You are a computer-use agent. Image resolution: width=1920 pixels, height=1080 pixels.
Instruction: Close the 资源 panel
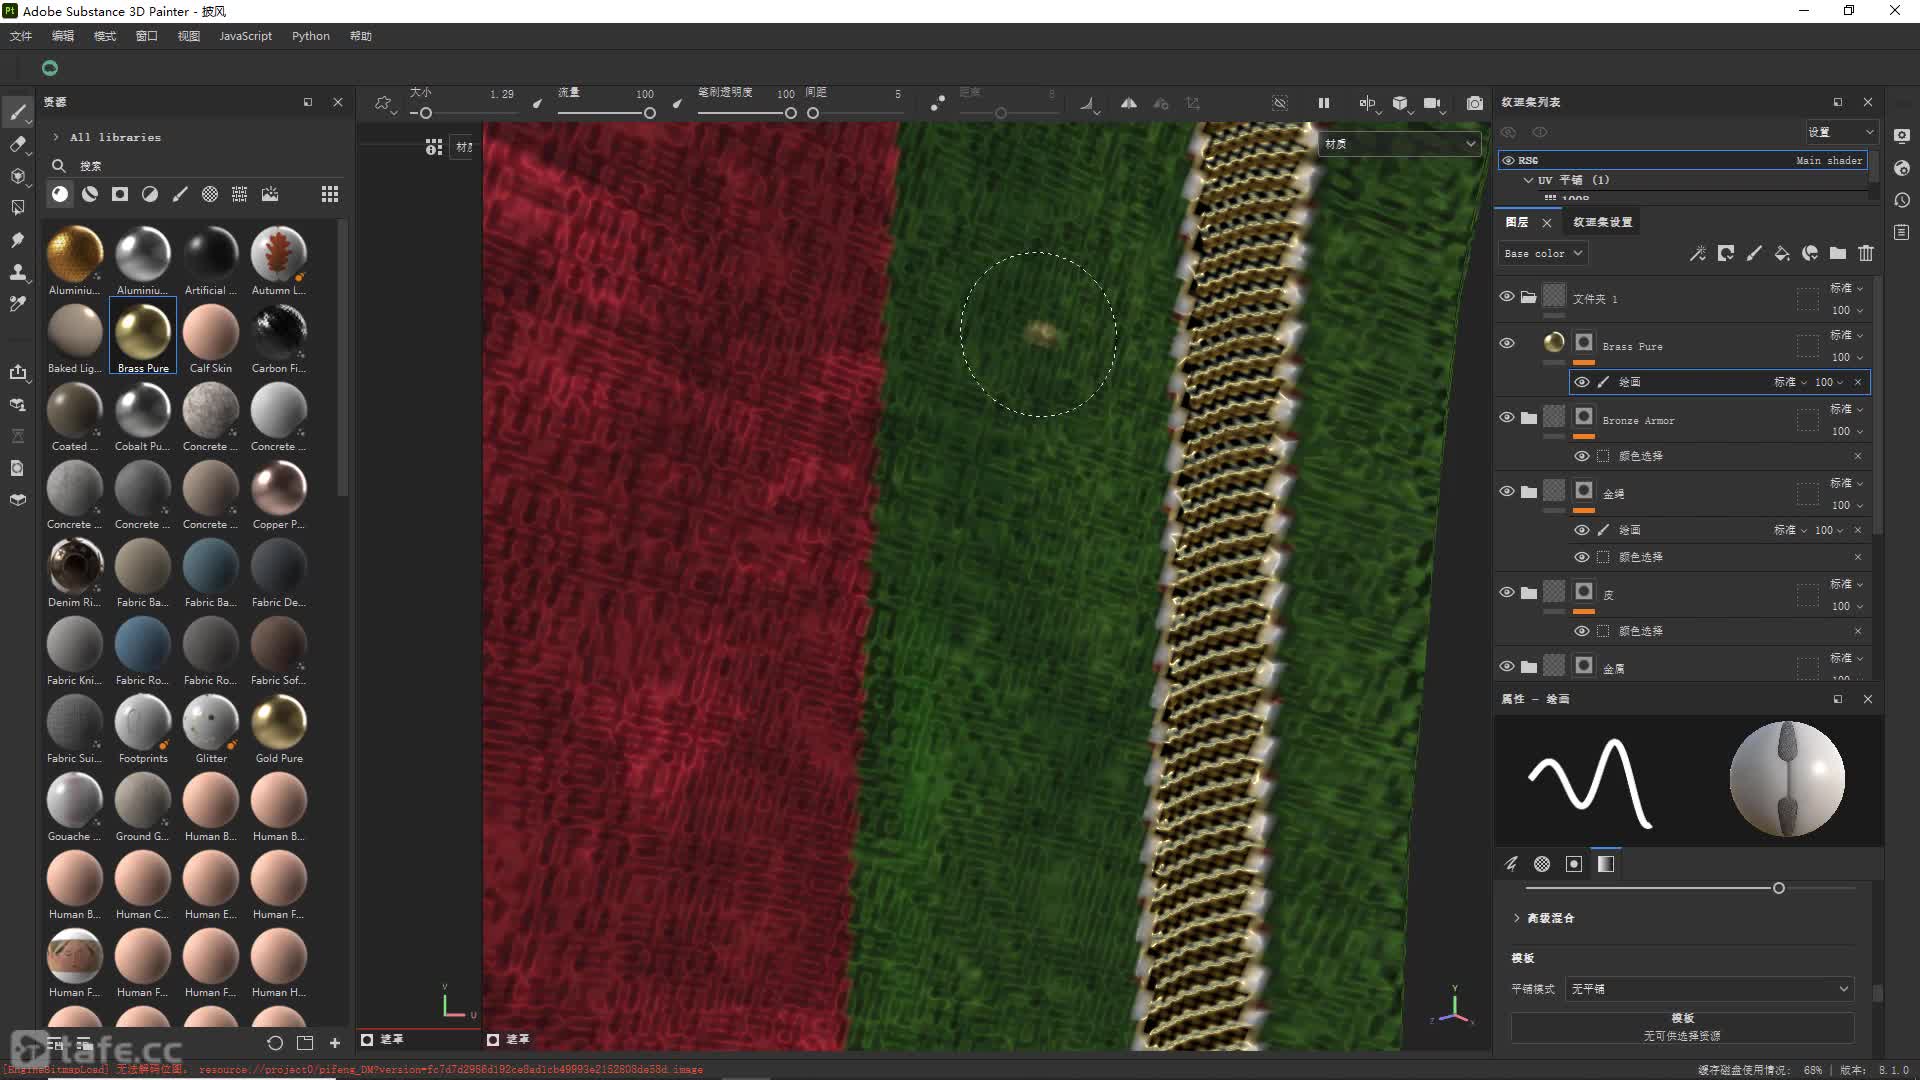click(x=338, y=102)
